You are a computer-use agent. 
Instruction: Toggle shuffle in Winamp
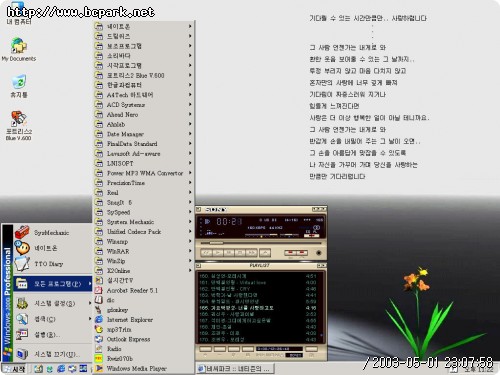(290, 253)
